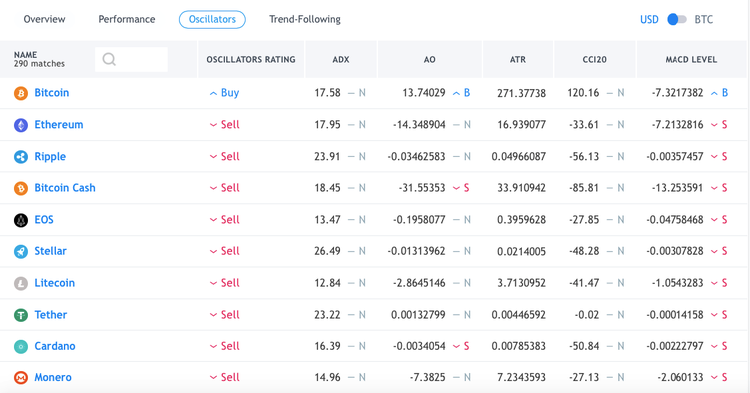Click the Bitcoin coin icon
750x393 pixels.
pyautogui.click(x=21, y=93)
